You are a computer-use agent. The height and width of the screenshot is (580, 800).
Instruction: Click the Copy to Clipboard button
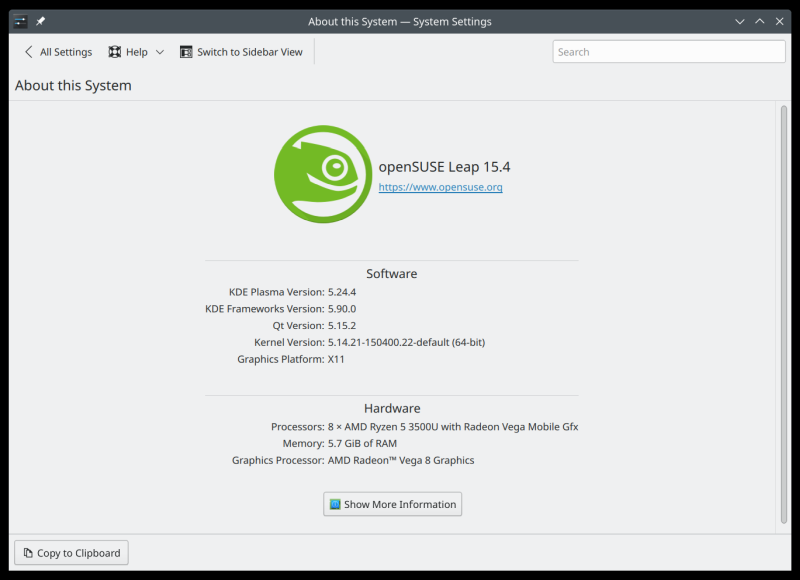70,552
